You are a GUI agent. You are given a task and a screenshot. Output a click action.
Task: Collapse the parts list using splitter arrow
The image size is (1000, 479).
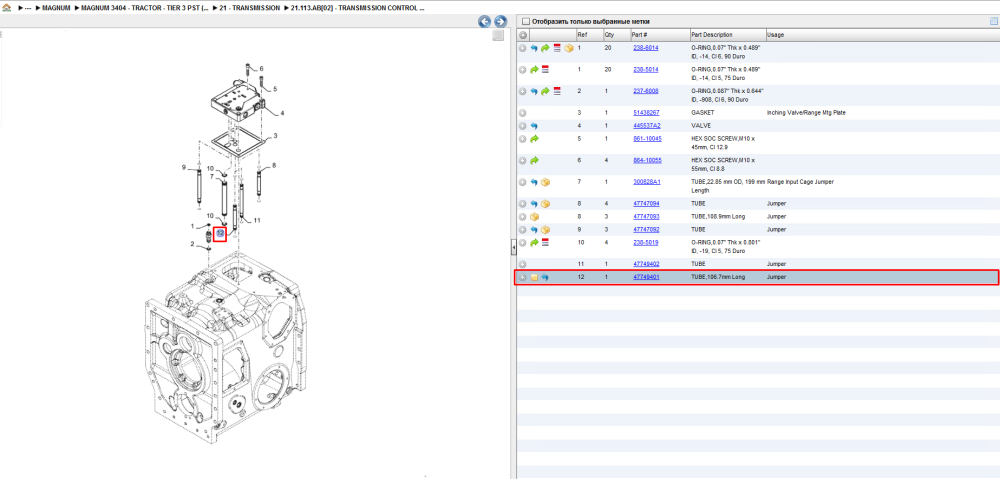pos(513,247)
